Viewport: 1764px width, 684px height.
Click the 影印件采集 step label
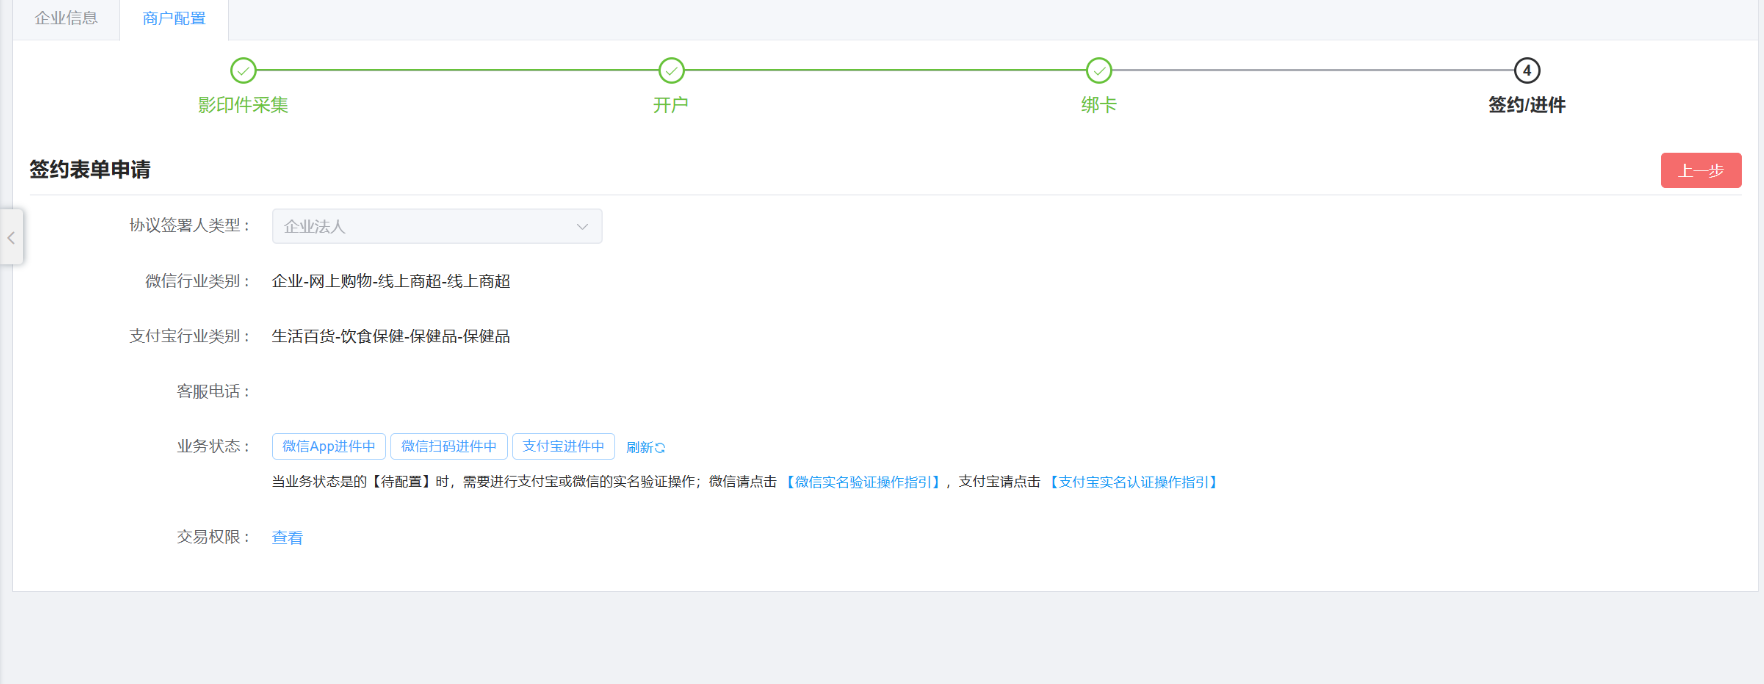click(243, 105)
